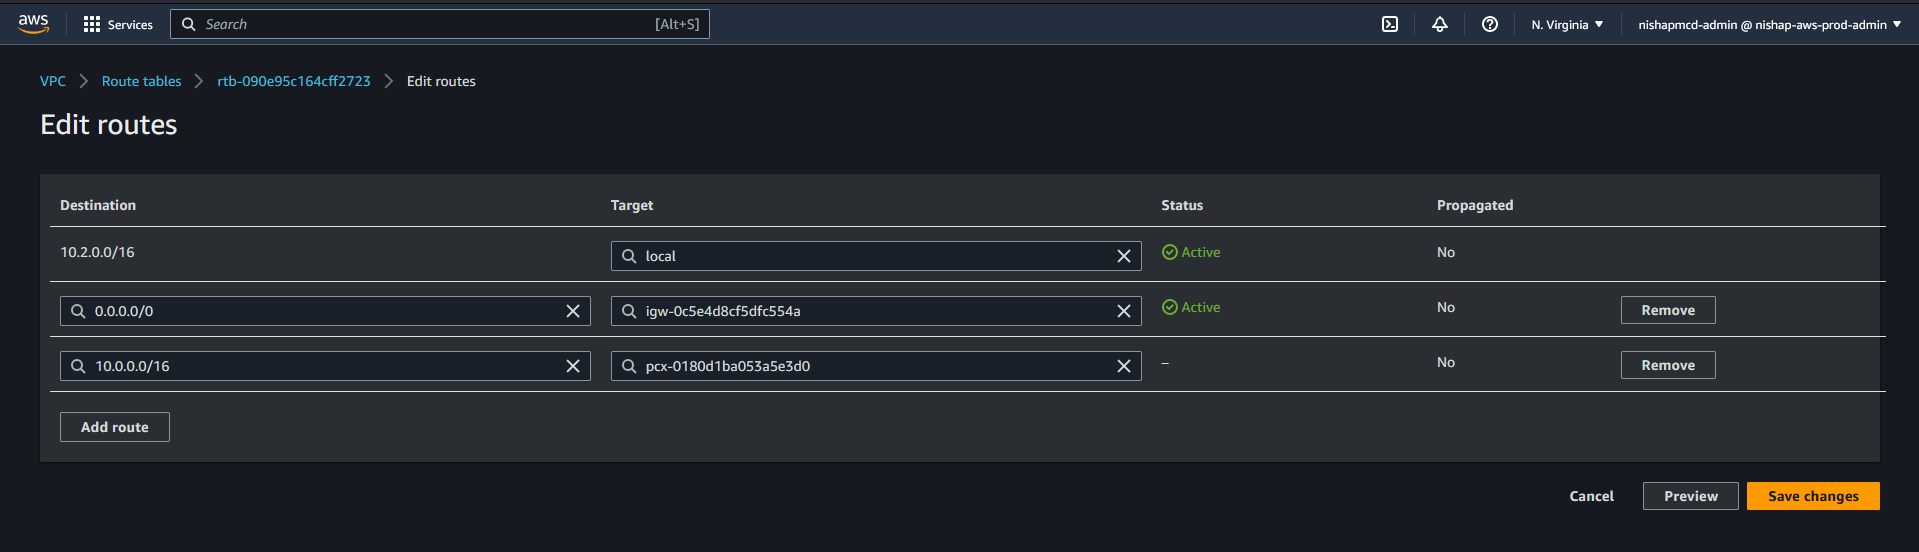Clear the 0.0.0.0/0 destination value

point(572,311)
